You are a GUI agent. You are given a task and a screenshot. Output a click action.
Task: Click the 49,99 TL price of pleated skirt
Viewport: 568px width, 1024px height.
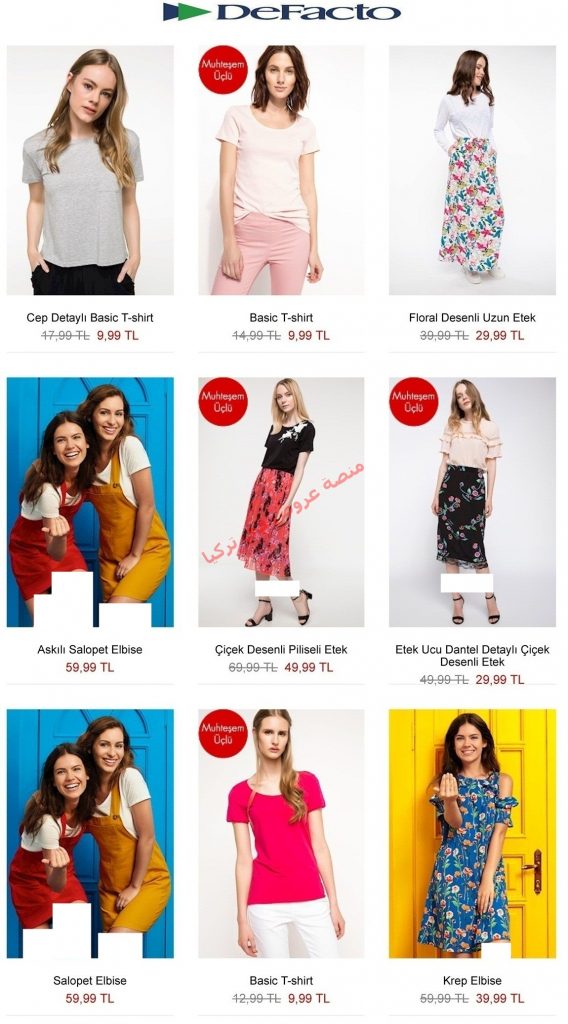tap(309, 667)
